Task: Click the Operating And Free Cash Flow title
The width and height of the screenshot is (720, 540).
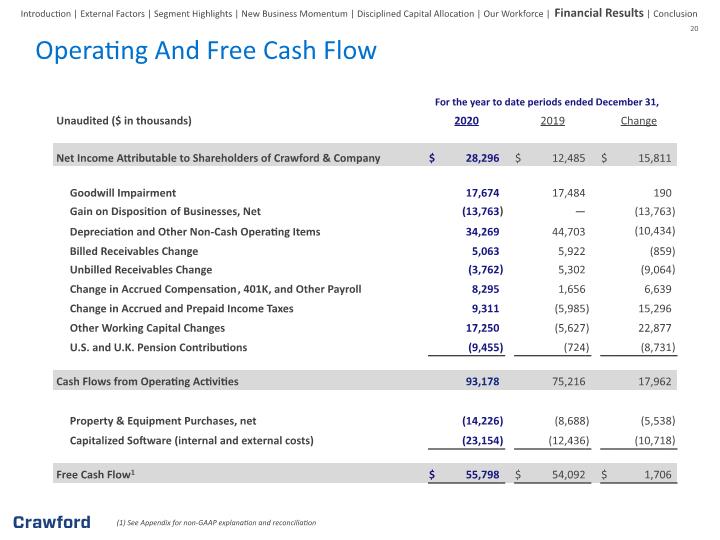Action: (x=206, y=51)
